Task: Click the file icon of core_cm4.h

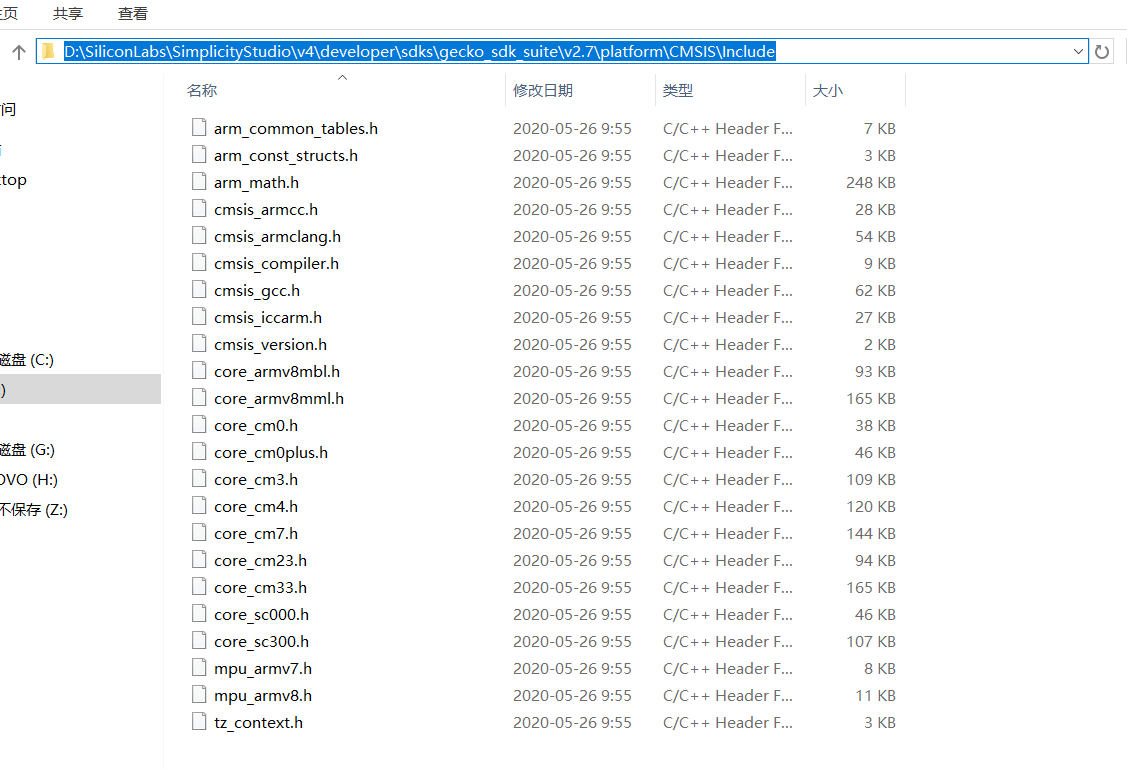Action: coord(199,506)
